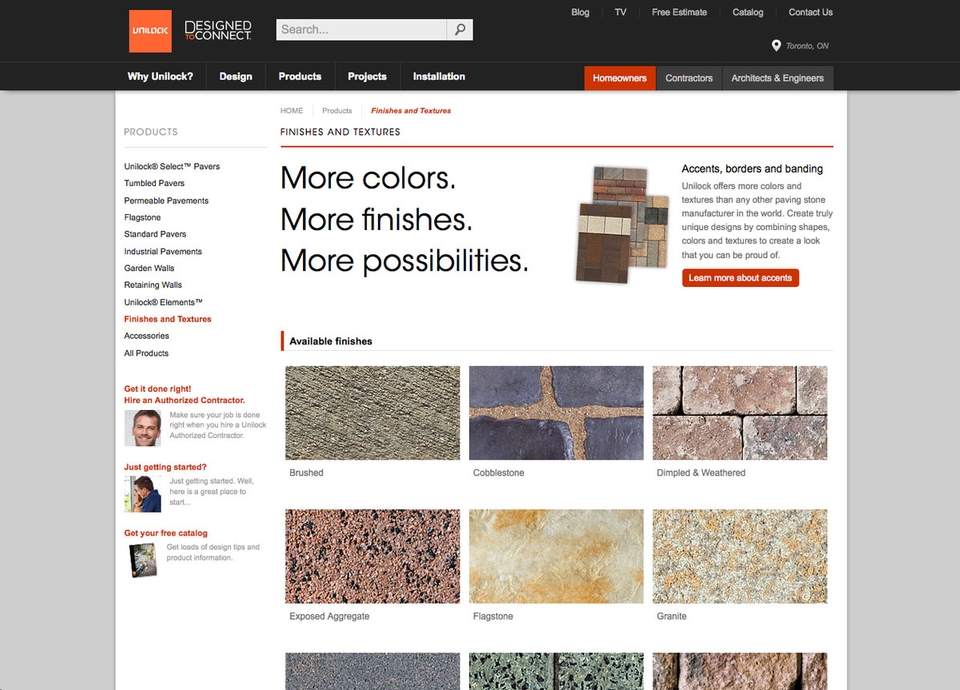Select the Dimpled & Weathered swatch
Image resolution: width=960 pixels, height=690 pixels.
point(740,413)
